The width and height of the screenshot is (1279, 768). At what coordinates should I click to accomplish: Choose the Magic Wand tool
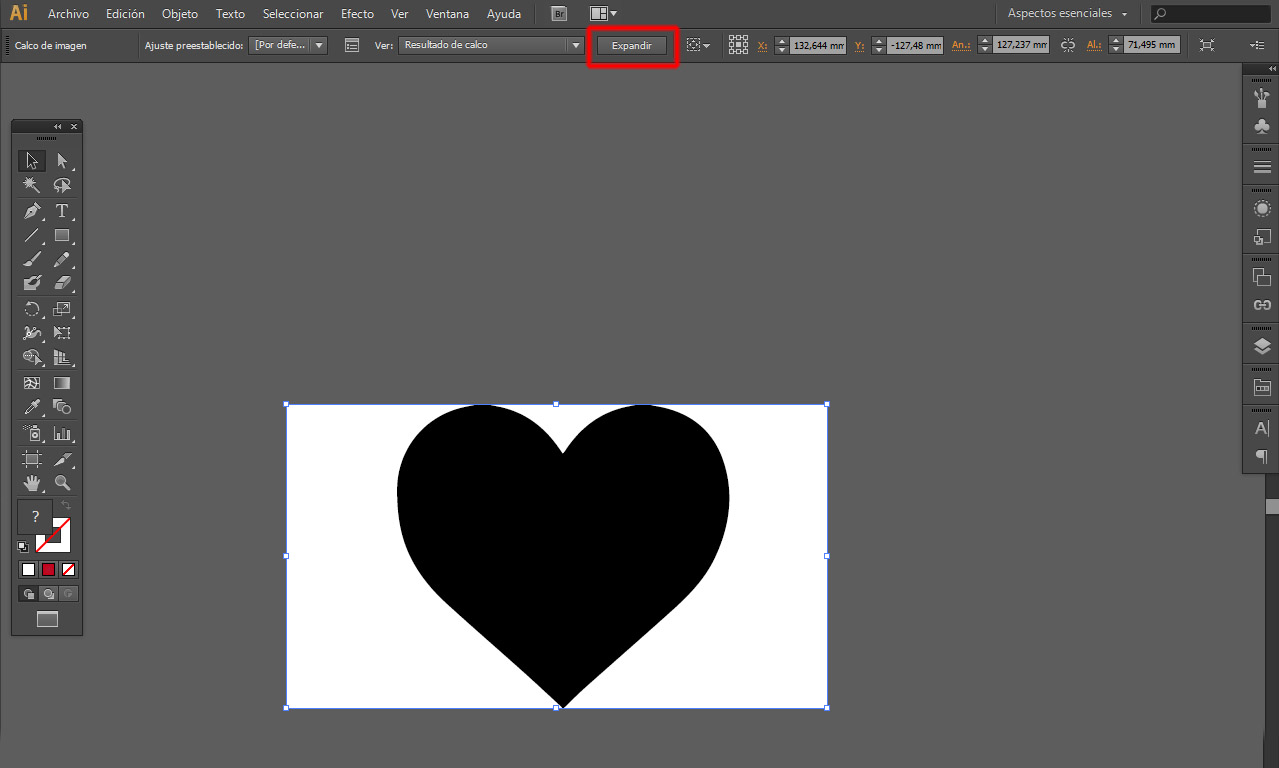coord(31,185)
